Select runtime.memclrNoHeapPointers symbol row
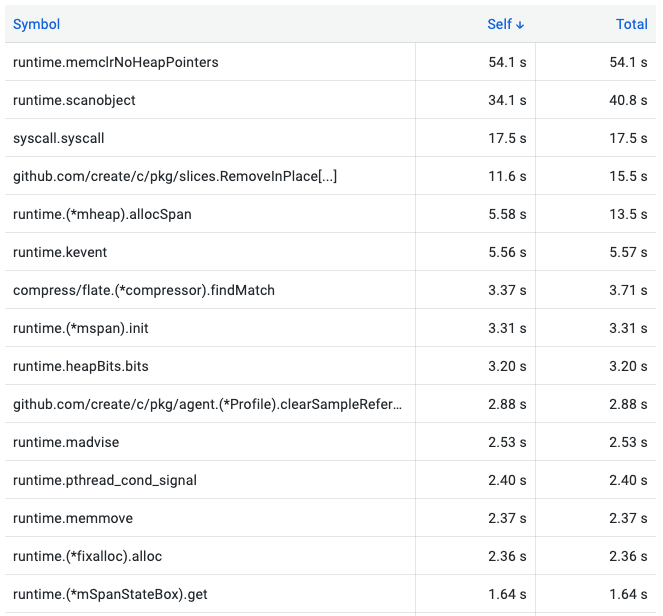 [116, 62]
